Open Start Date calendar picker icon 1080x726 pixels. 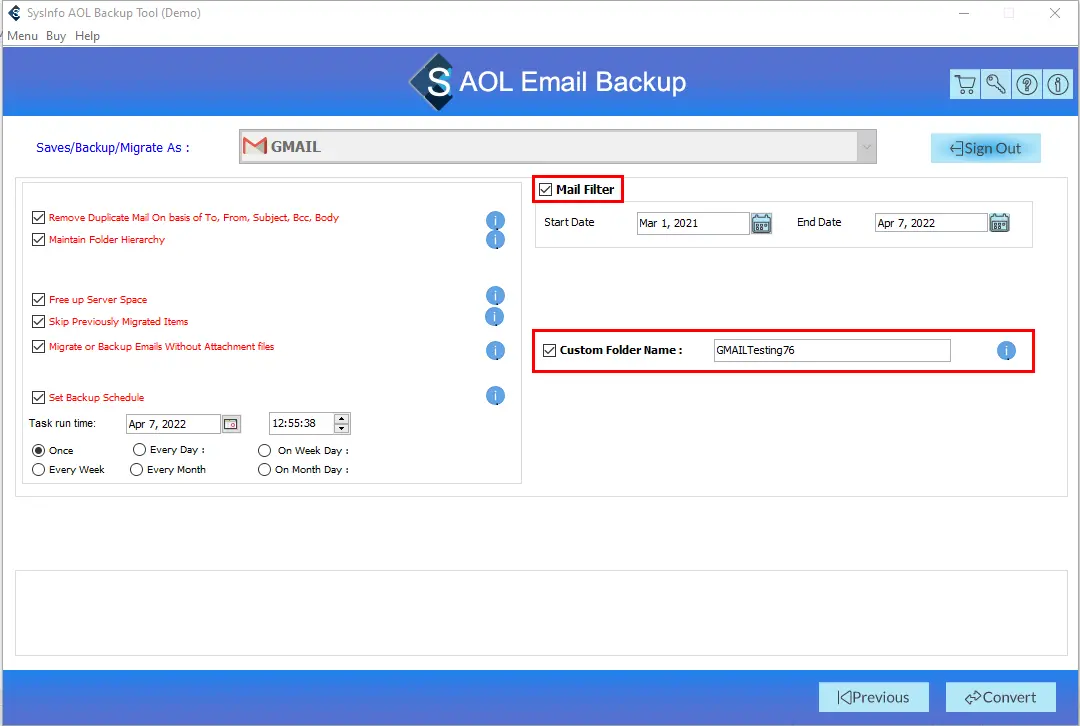click(x=762, y=223)
